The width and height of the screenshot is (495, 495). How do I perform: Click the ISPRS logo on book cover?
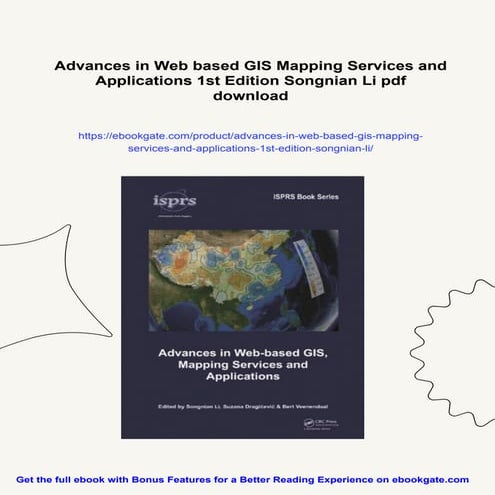(175, 203)
